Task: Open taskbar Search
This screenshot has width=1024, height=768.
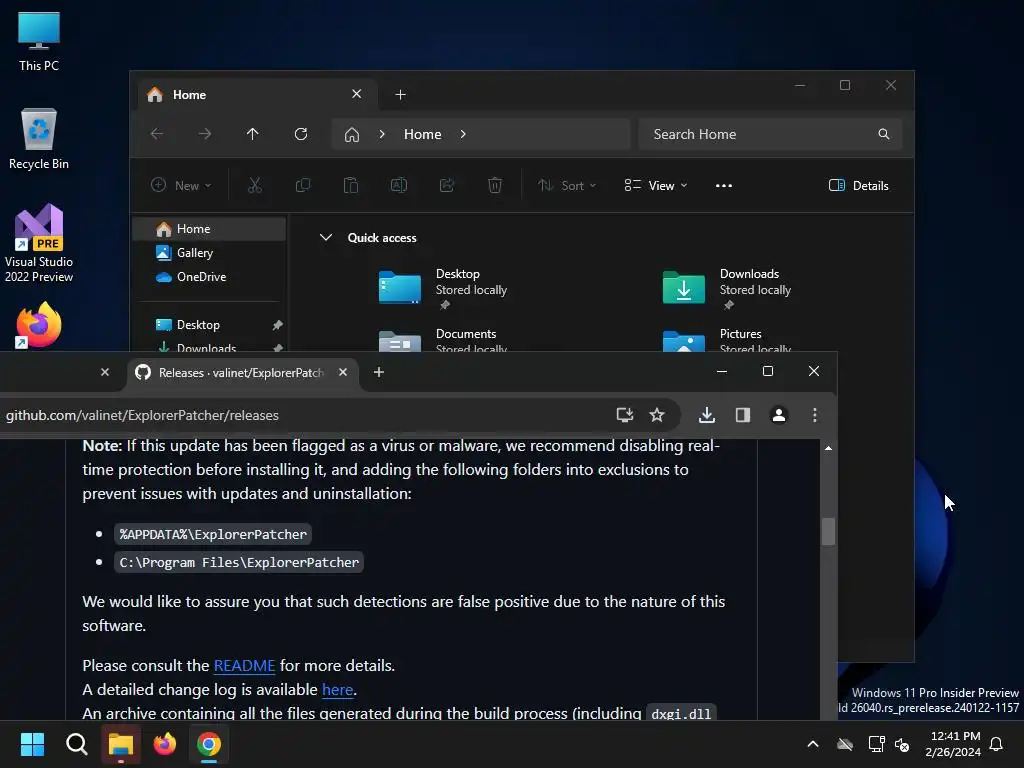Action: pos(76,744)
